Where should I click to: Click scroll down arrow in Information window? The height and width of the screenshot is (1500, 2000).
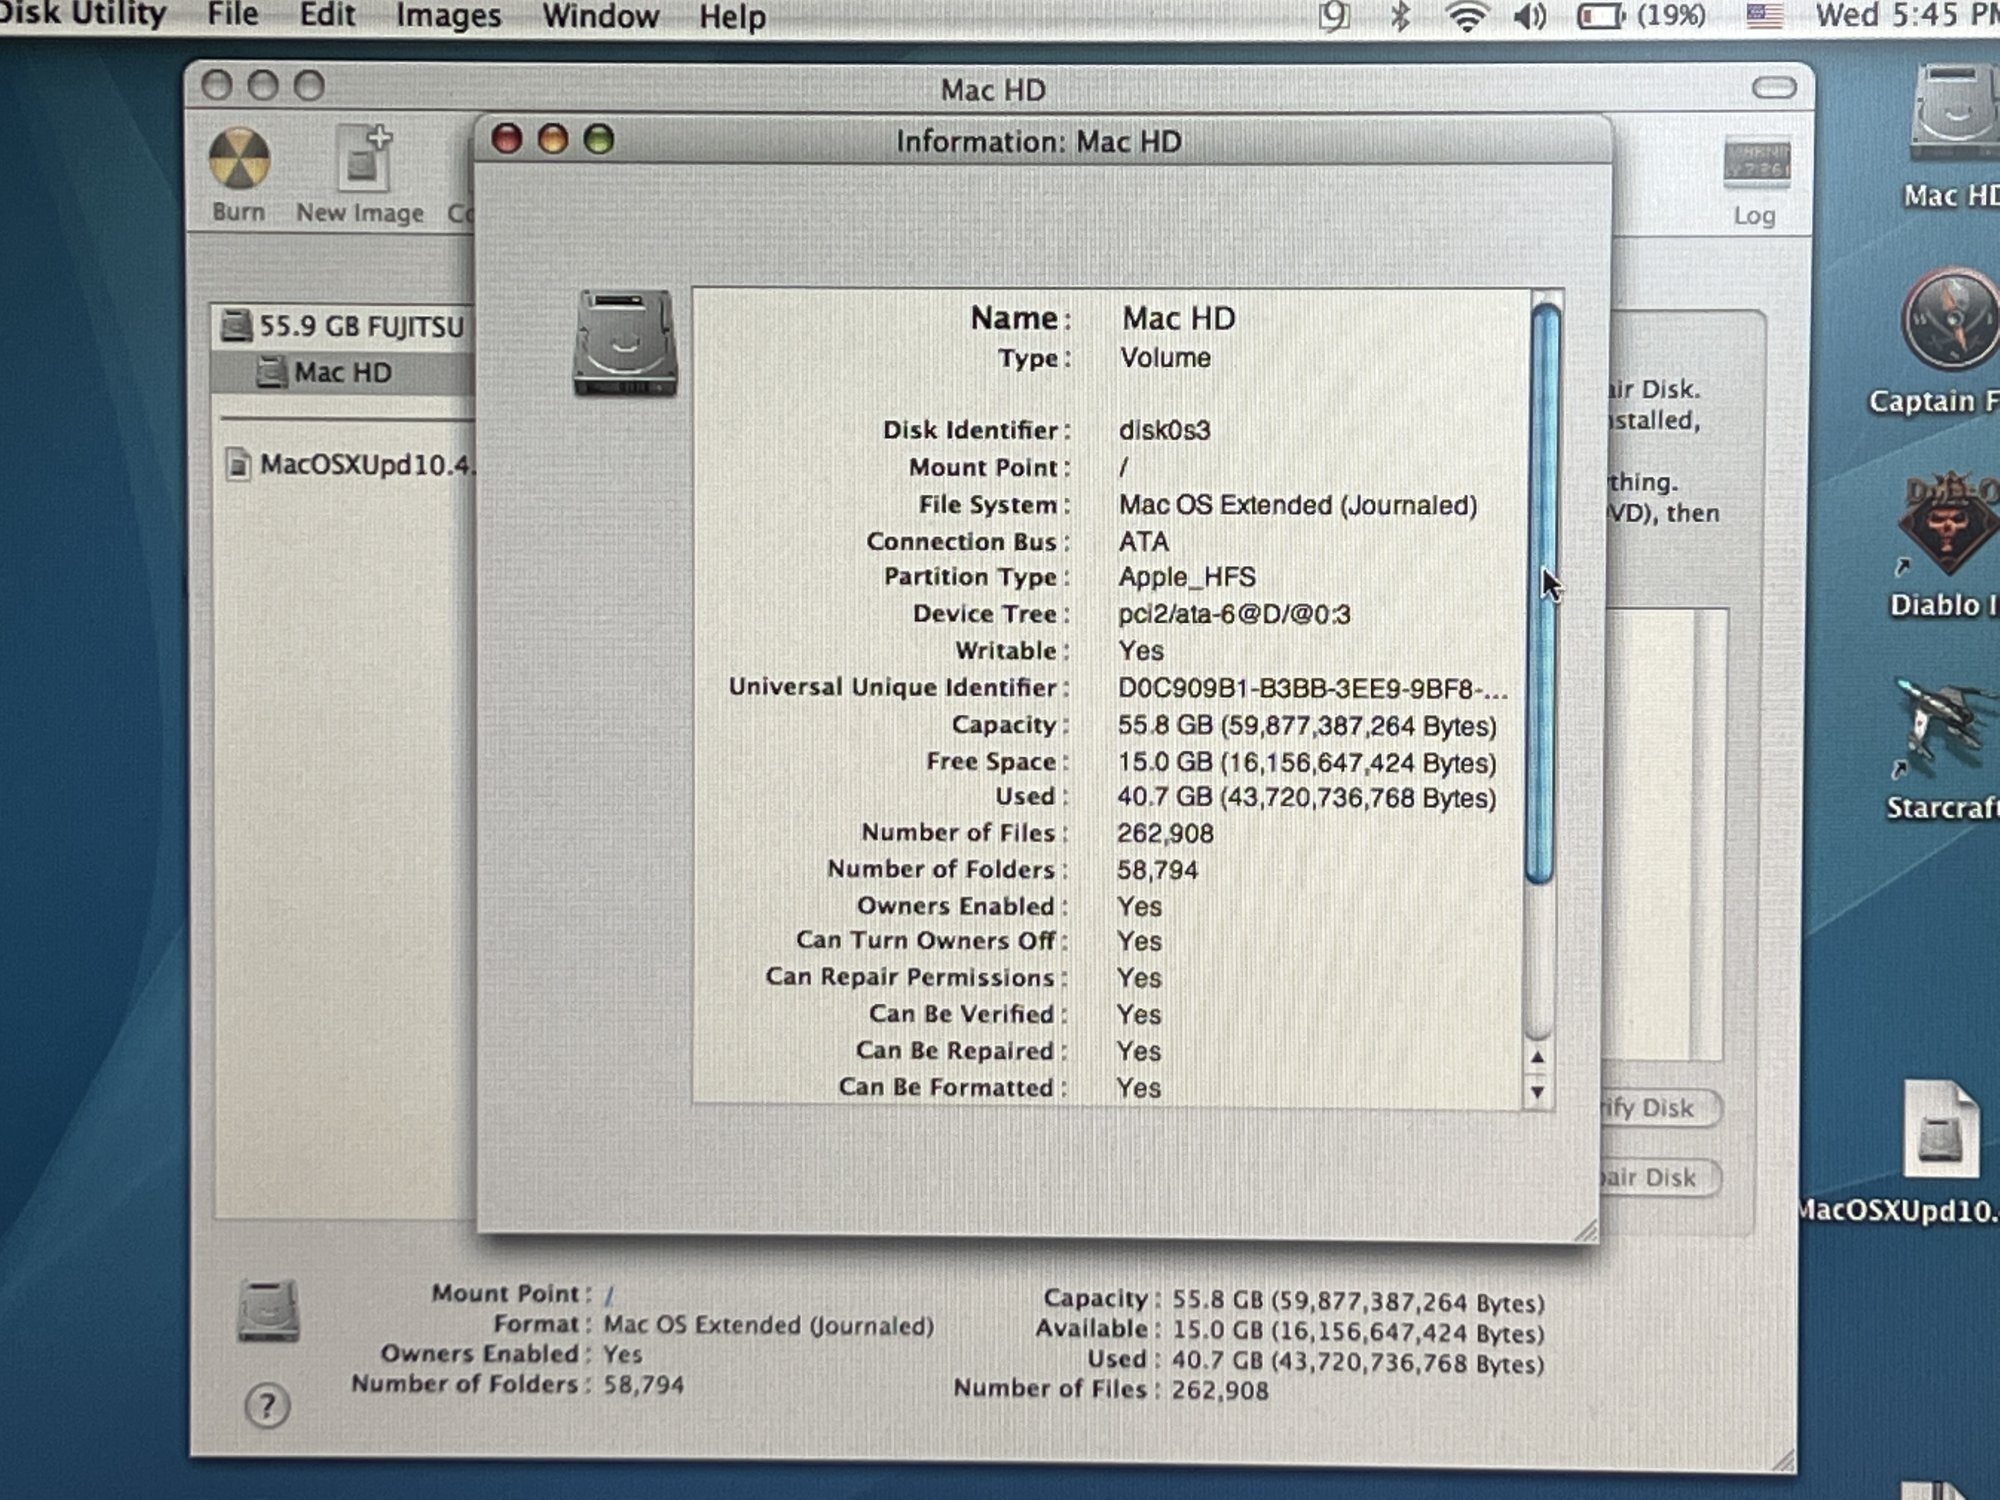click(x=1537, y=1092)
